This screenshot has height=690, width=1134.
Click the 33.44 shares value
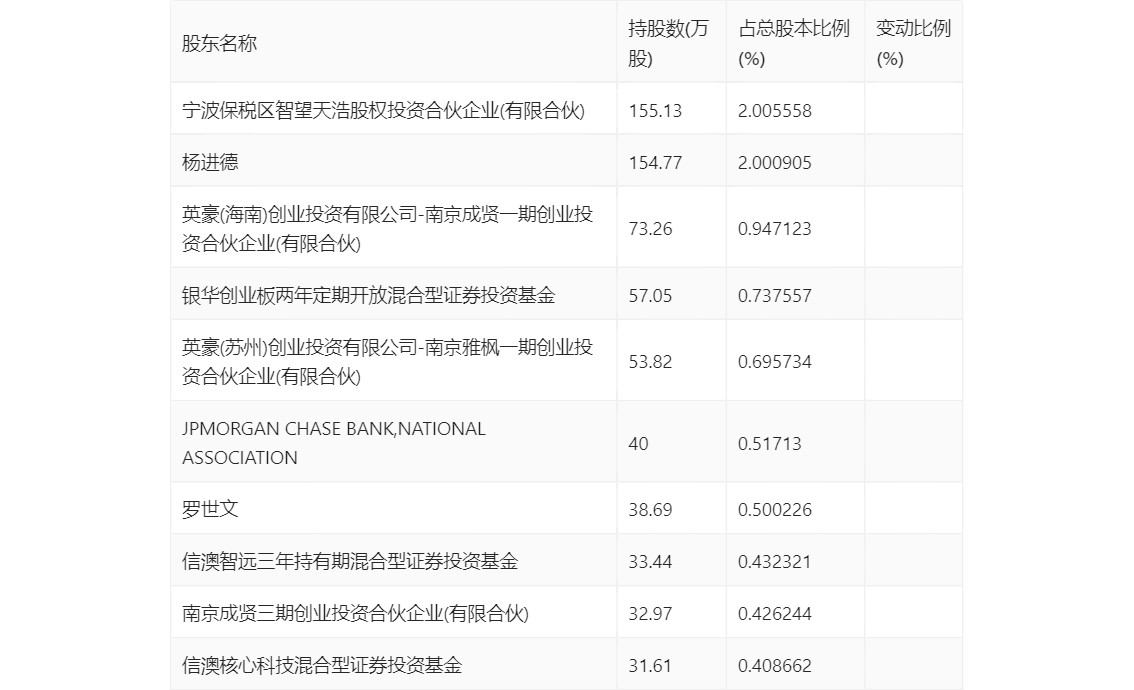click(650, 562)
